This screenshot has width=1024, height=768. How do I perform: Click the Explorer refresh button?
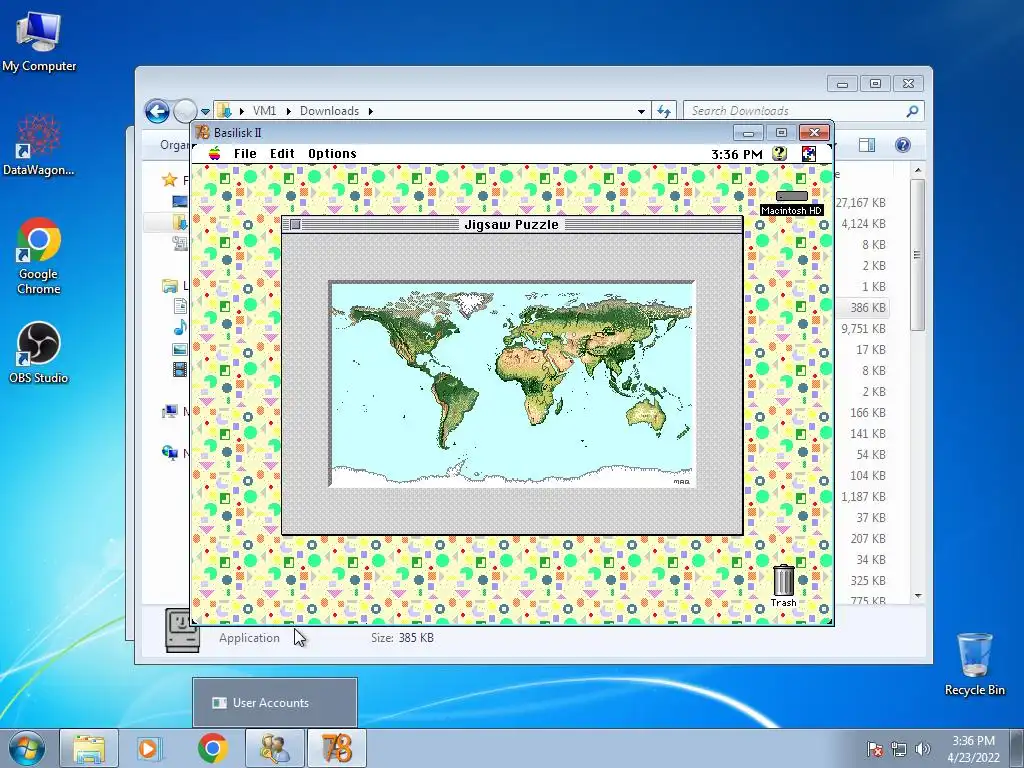point(664,111)
